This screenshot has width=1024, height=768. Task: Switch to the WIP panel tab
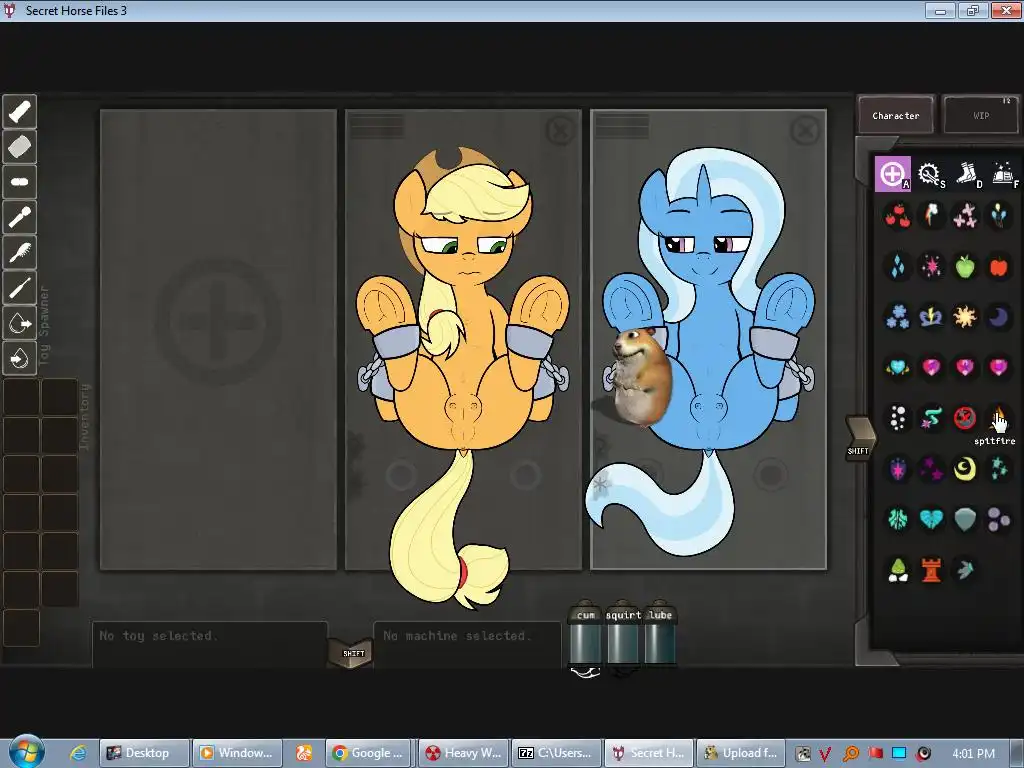981,116
